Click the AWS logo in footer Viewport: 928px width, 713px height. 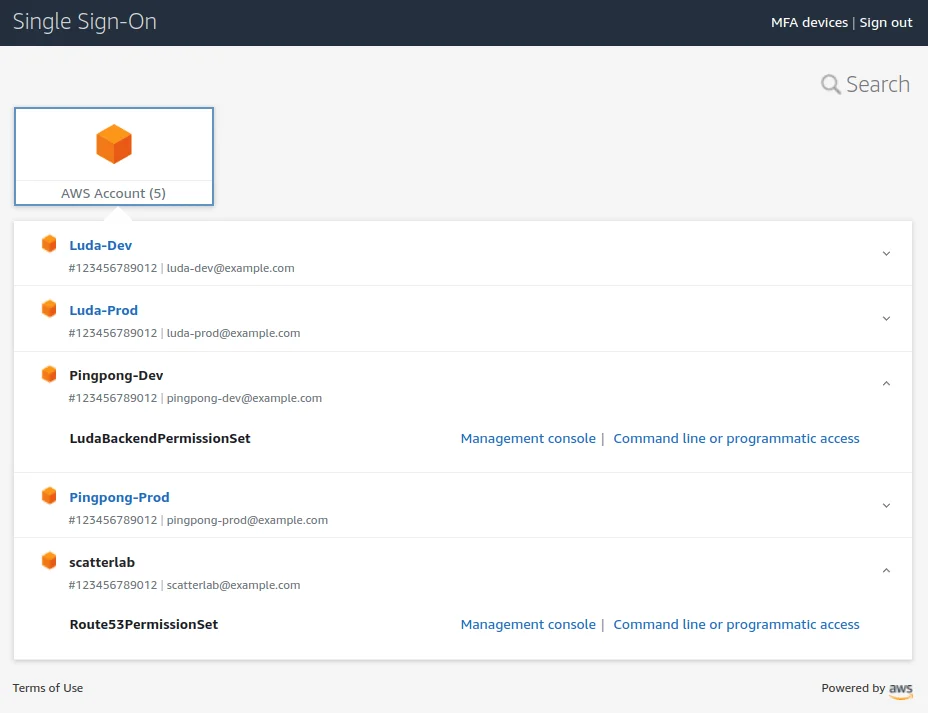(x=900, y=689)
